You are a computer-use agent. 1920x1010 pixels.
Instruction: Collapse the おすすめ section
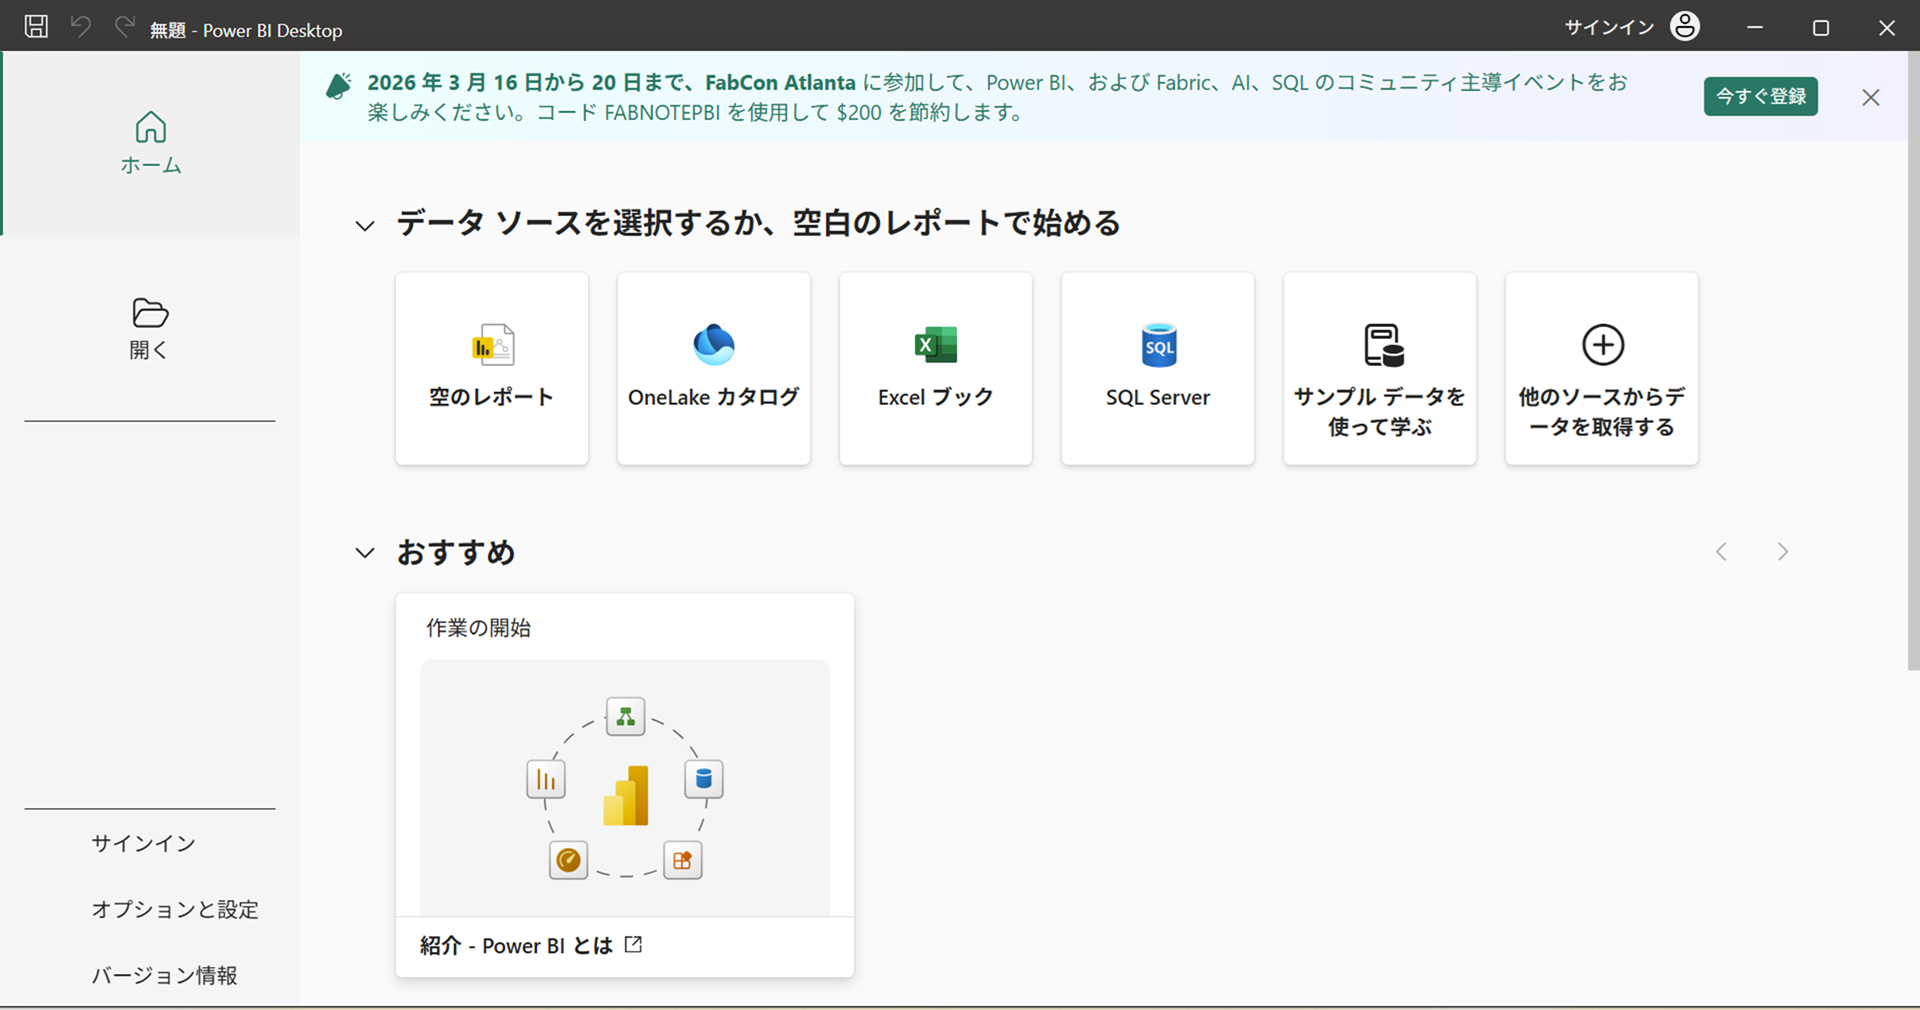coord(365,552)
